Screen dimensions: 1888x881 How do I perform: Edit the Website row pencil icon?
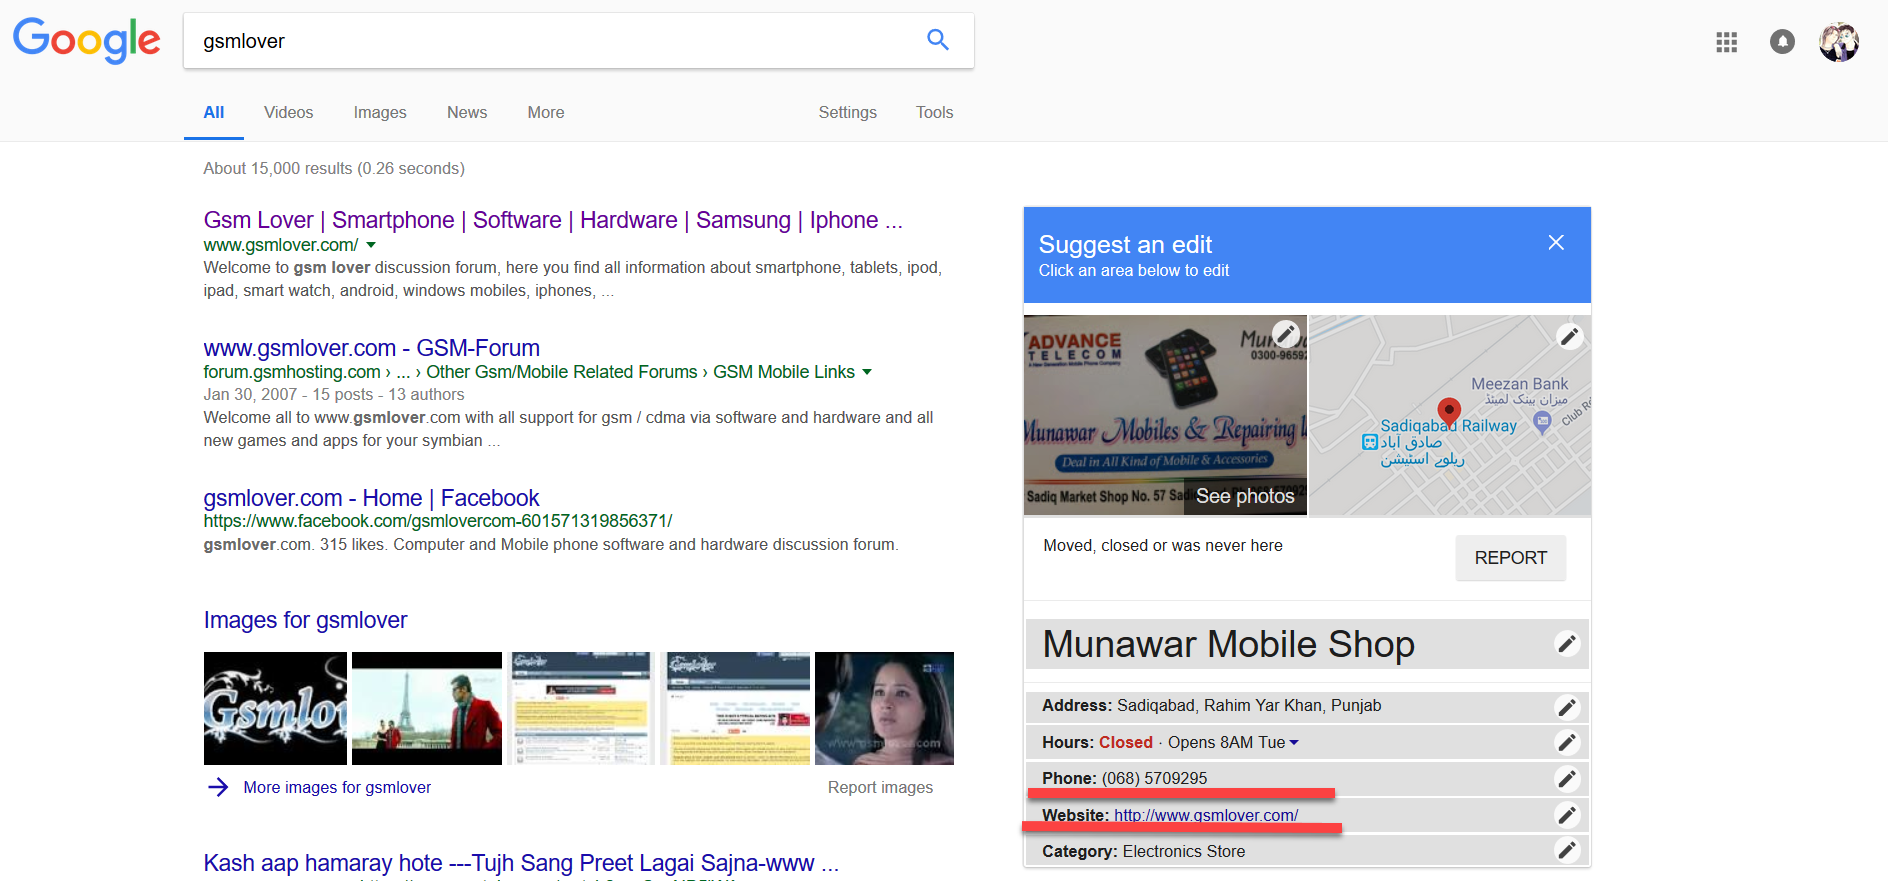point(1567,815)
